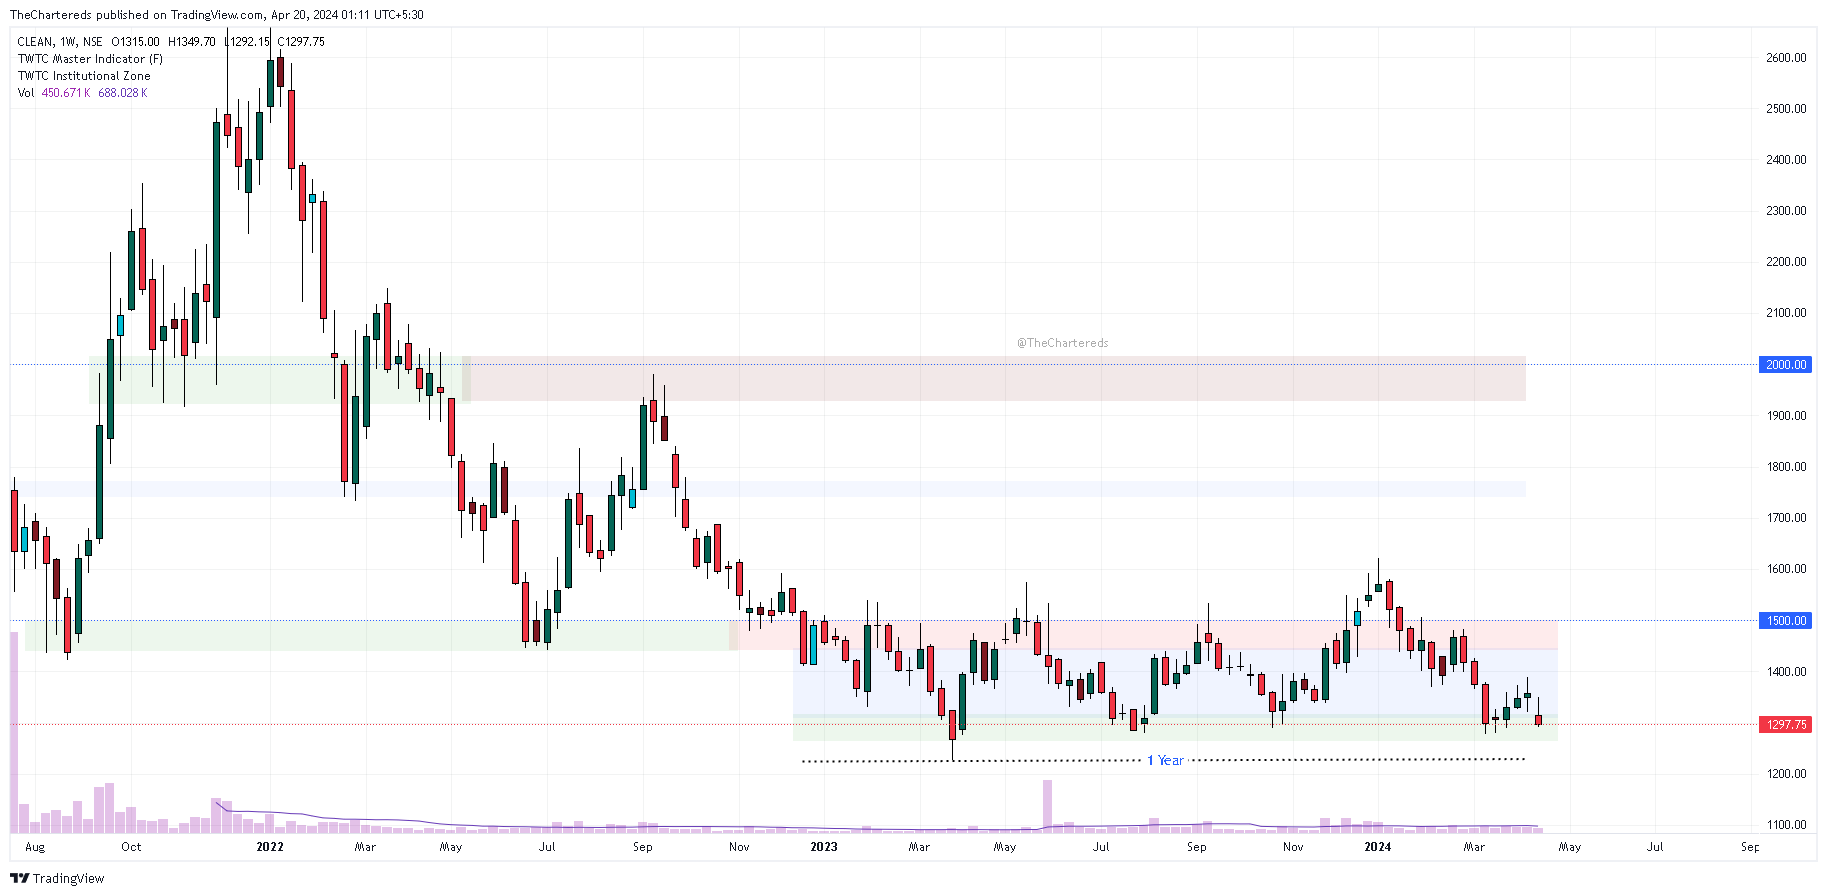Click the 2023 year label on time axis
1827x896 pixels.
824,847
